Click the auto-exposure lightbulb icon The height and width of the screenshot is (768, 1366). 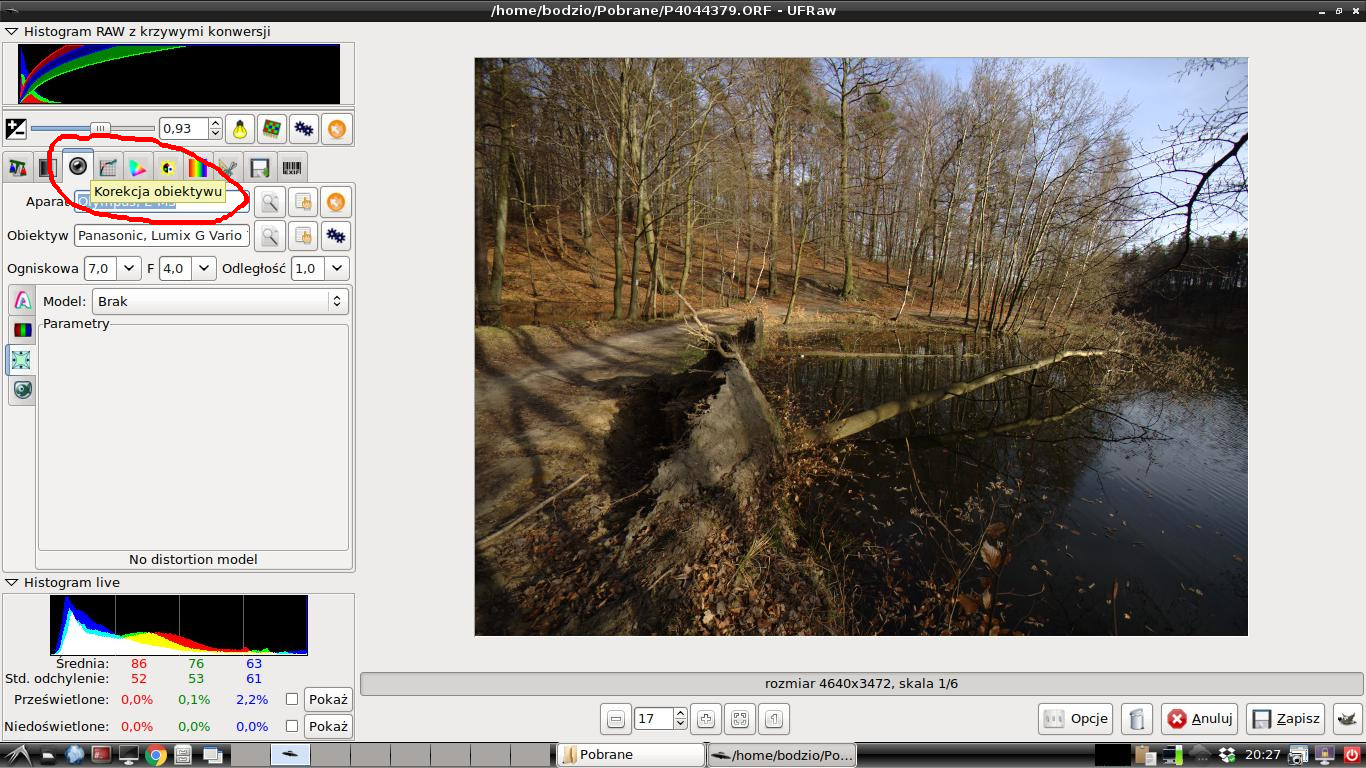240,129
